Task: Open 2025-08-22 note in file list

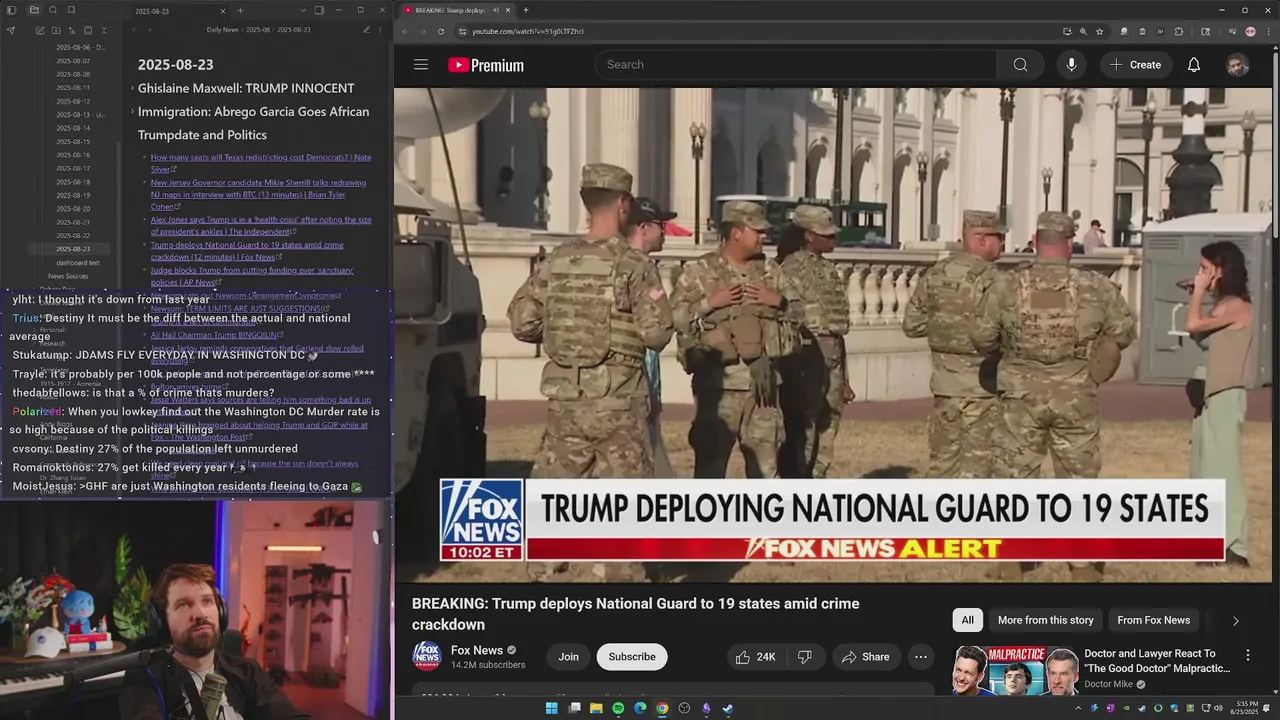Action: pos(73,235)
